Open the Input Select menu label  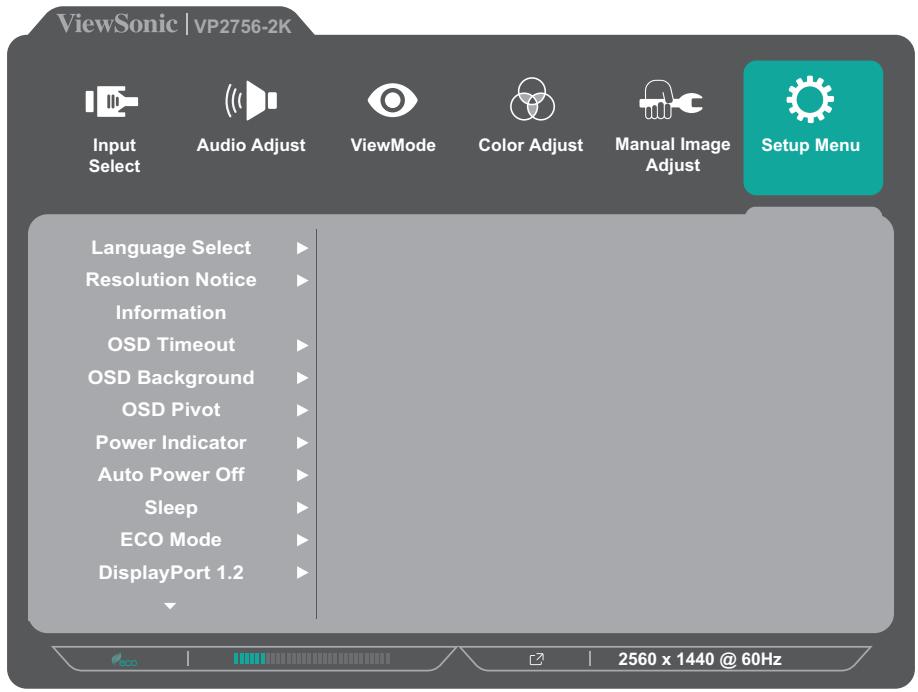[x=114, y=155]
